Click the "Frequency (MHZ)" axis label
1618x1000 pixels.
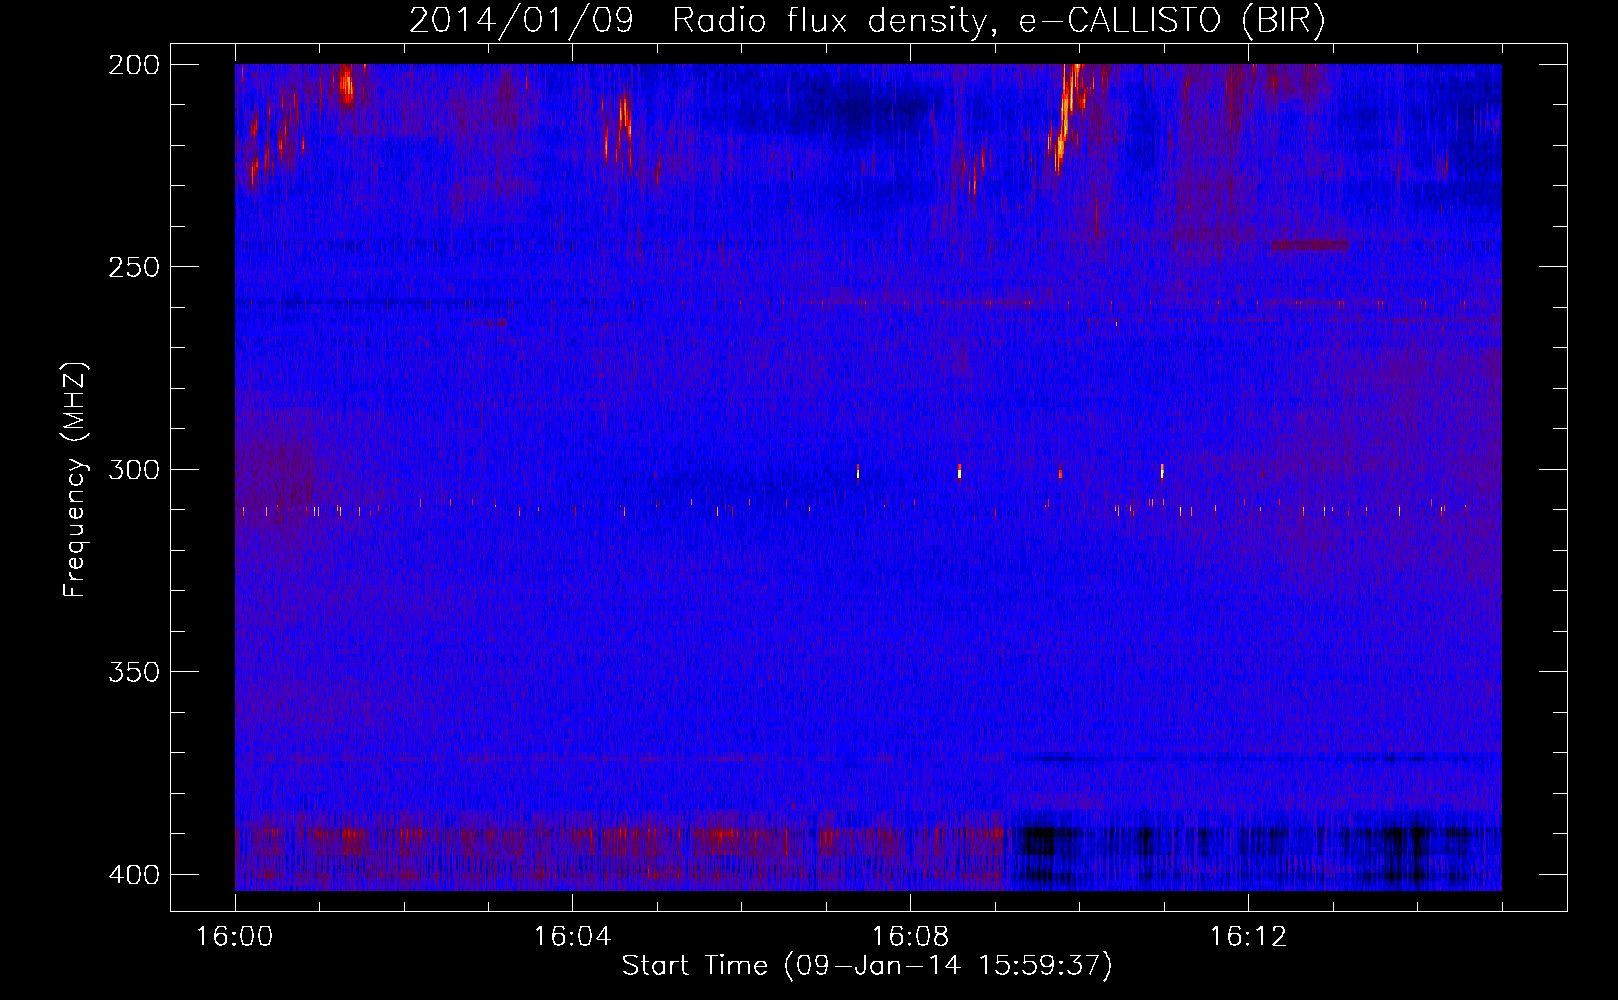pos(75,480)
